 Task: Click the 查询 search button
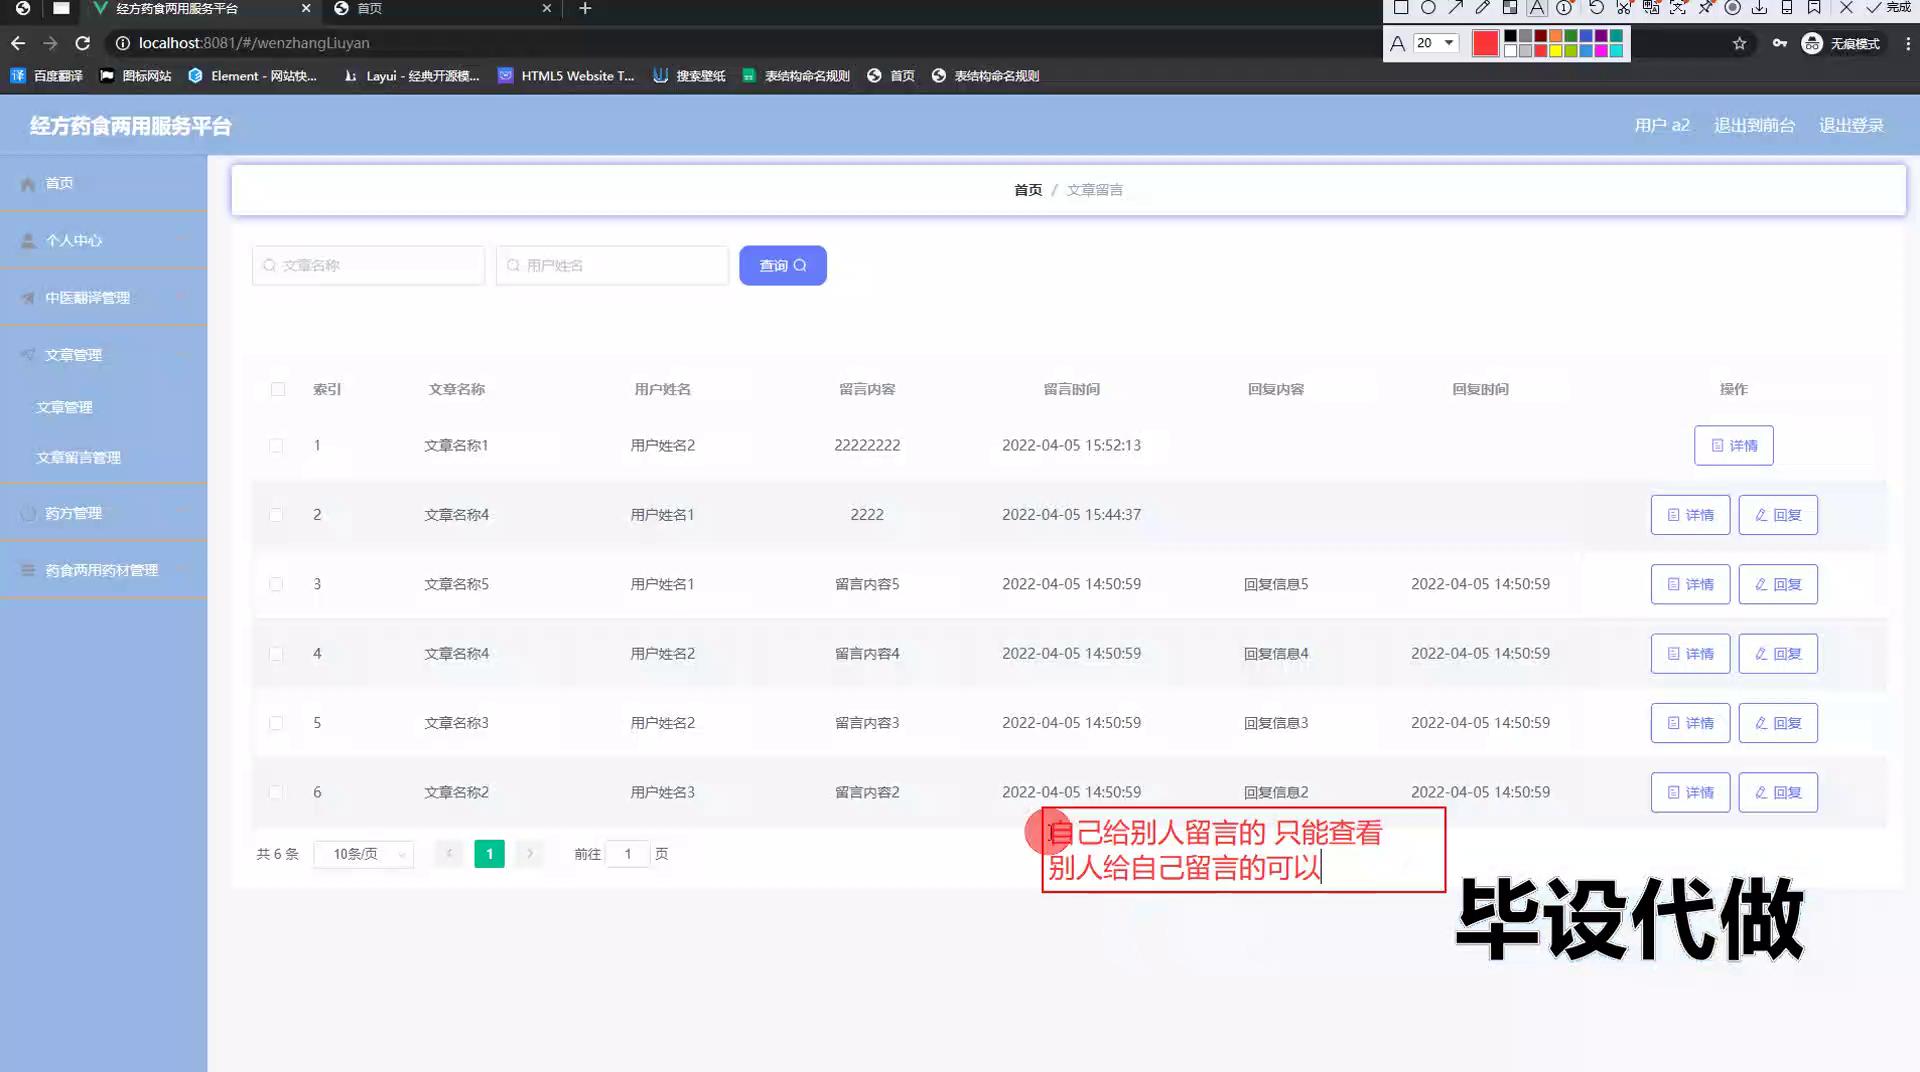click(x=782, y=265)
